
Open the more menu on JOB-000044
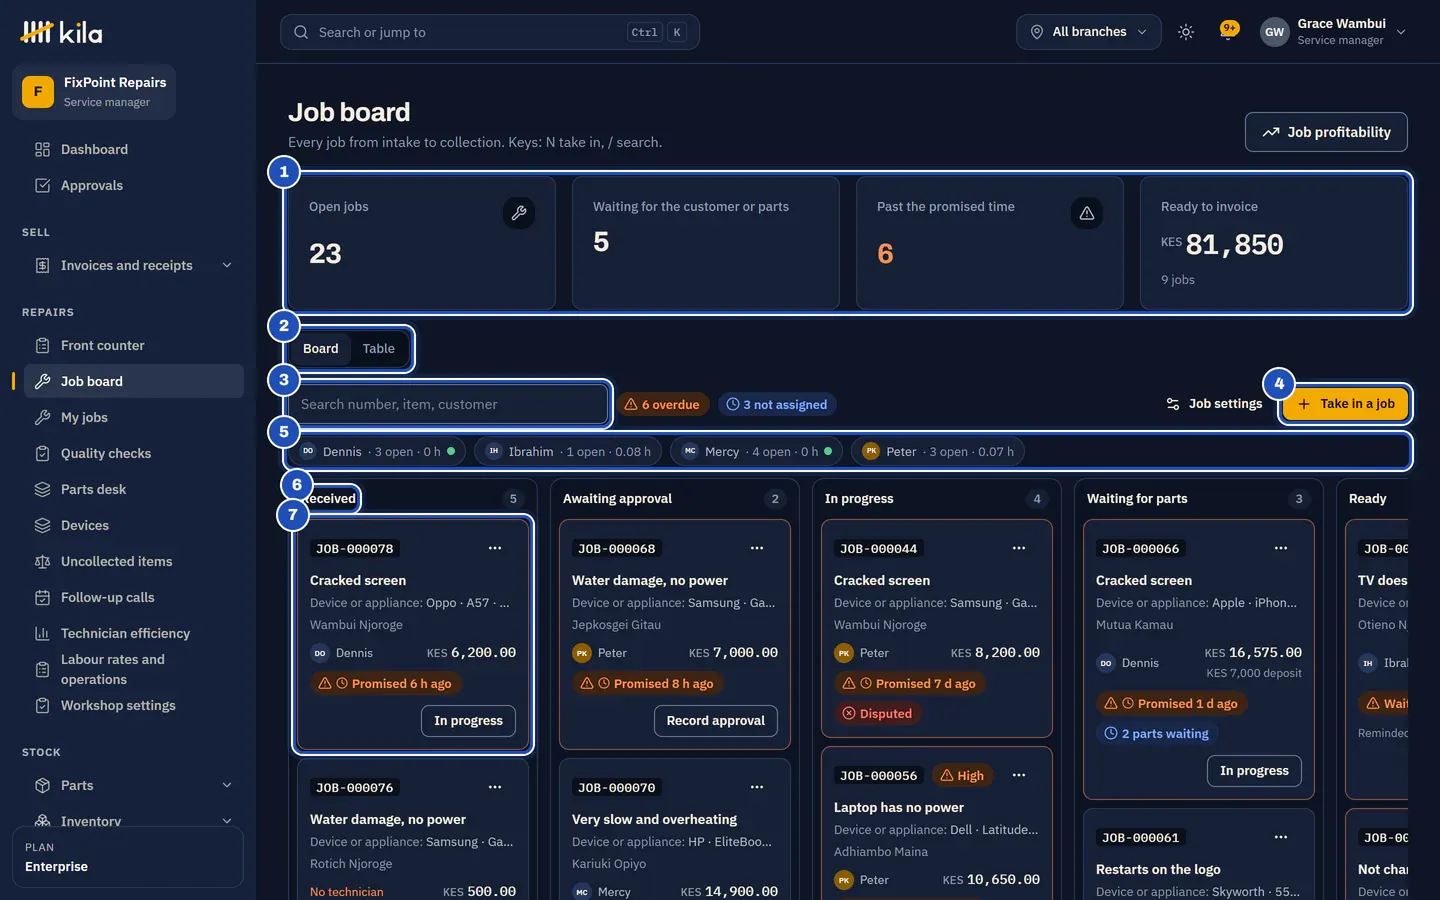1019,548
